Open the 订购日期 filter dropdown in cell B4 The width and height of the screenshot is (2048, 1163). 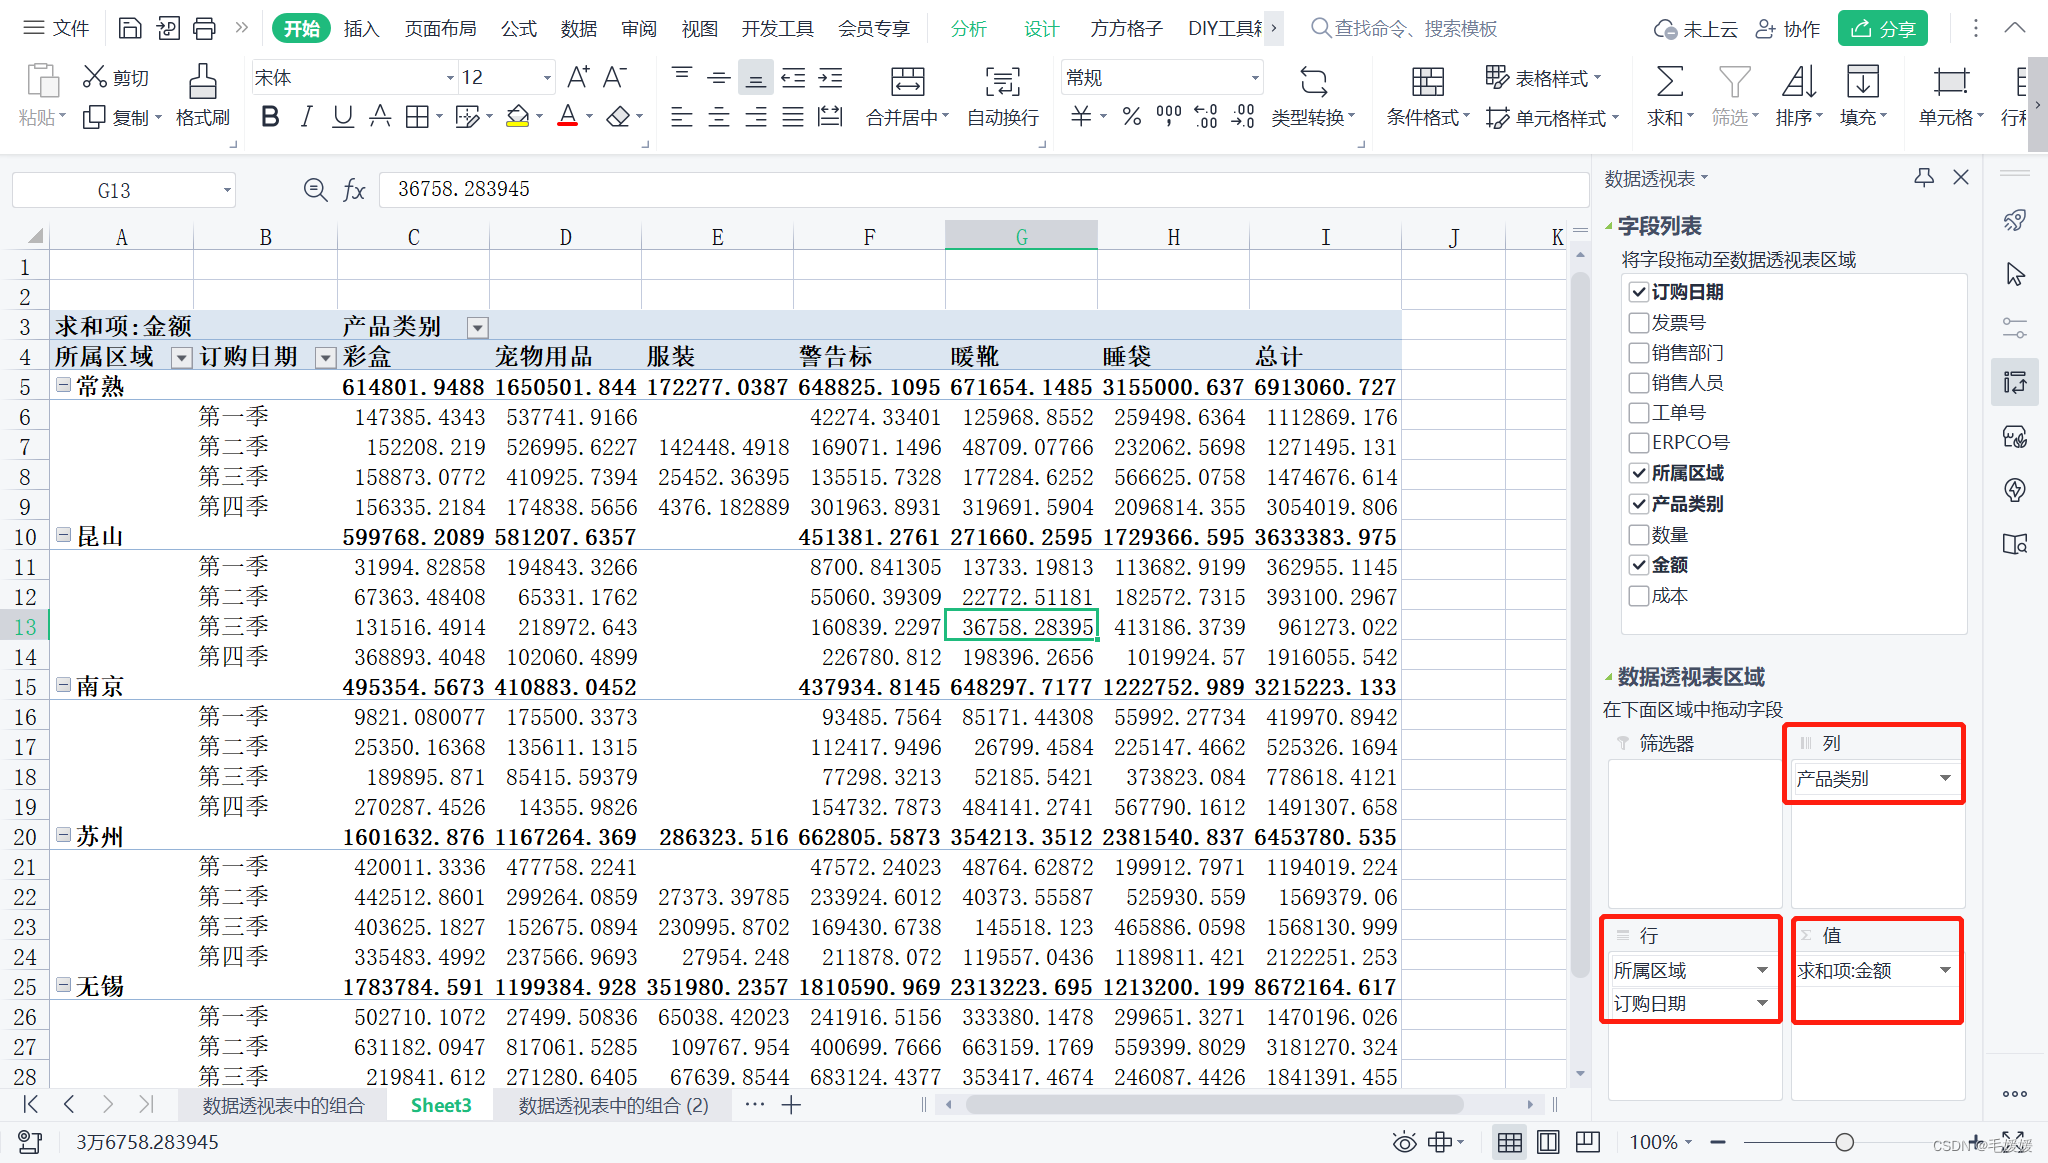point(325,358)
